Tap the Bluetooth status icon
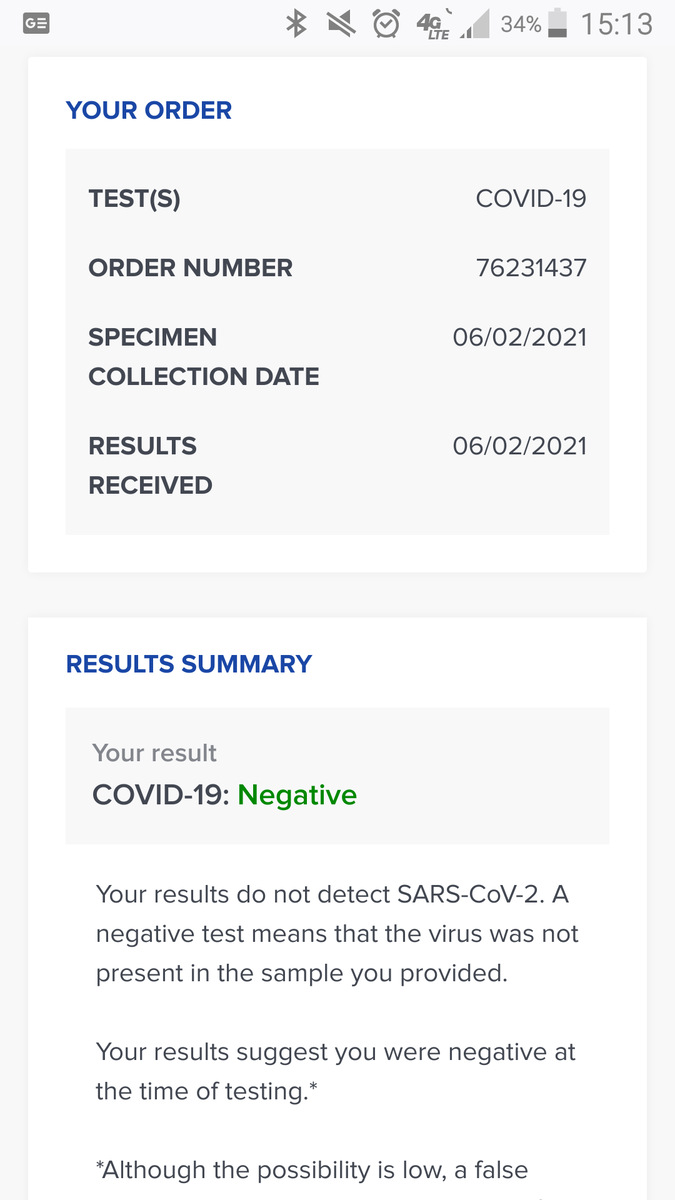The image size is (675, 1200). coord(297,23)
